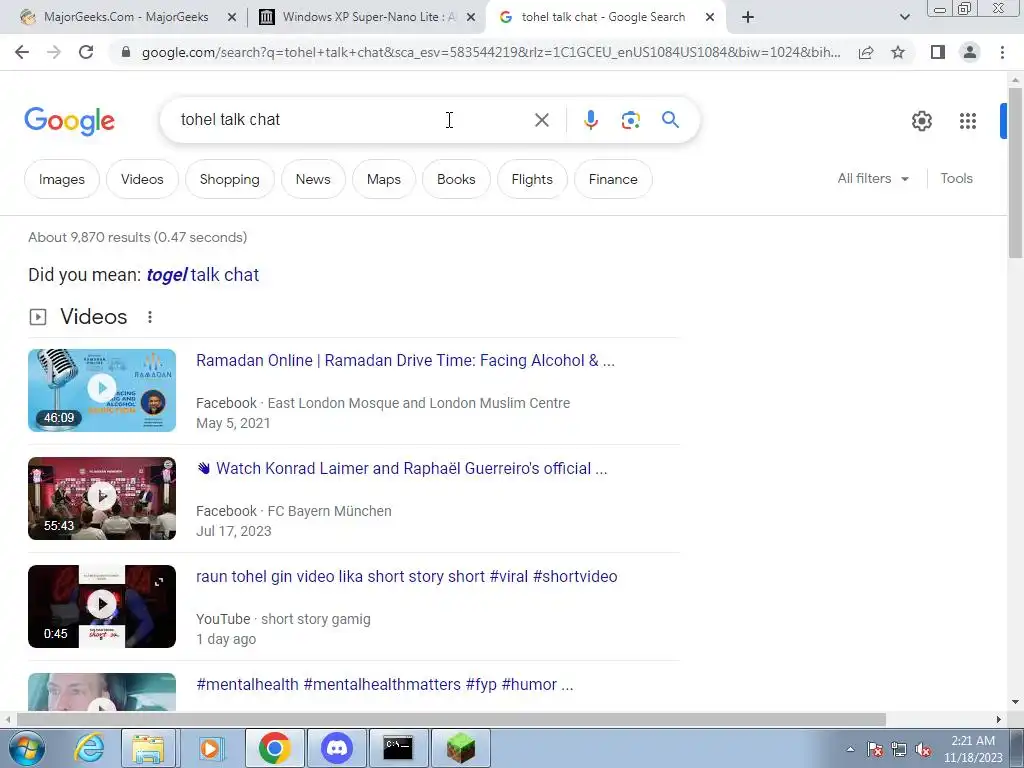Screen dimensions: 1024x768
Task: Open Videos section more options
Action: click(150, 317)
